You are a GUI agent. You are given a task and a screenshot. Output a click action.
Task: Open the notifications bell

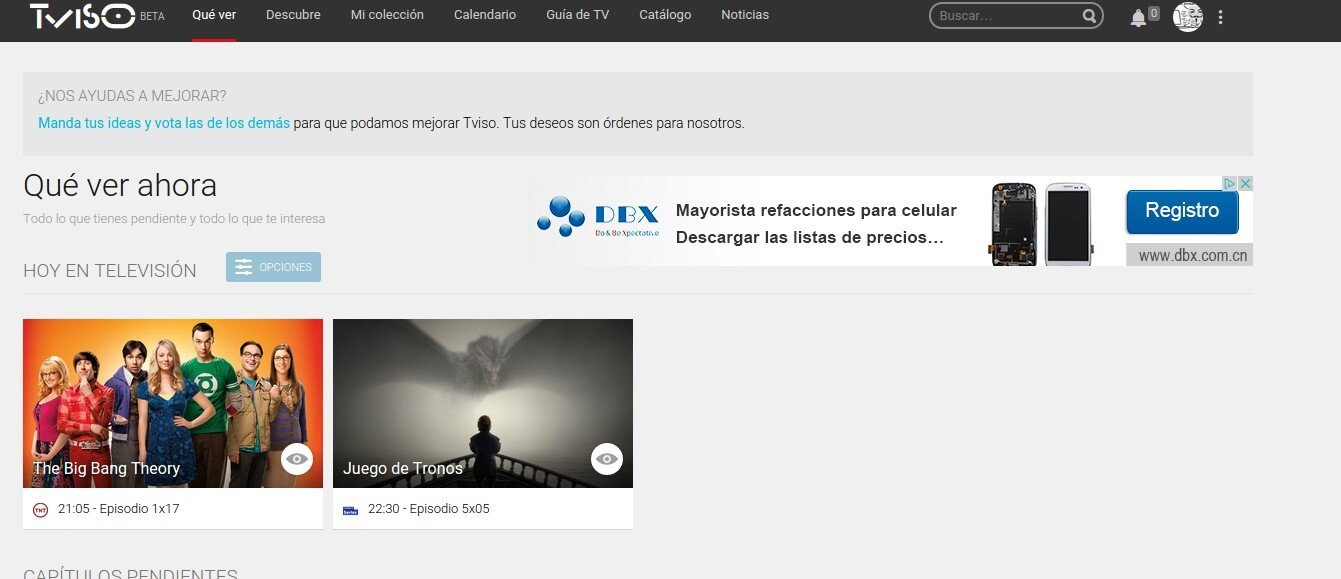[1138, 18]
